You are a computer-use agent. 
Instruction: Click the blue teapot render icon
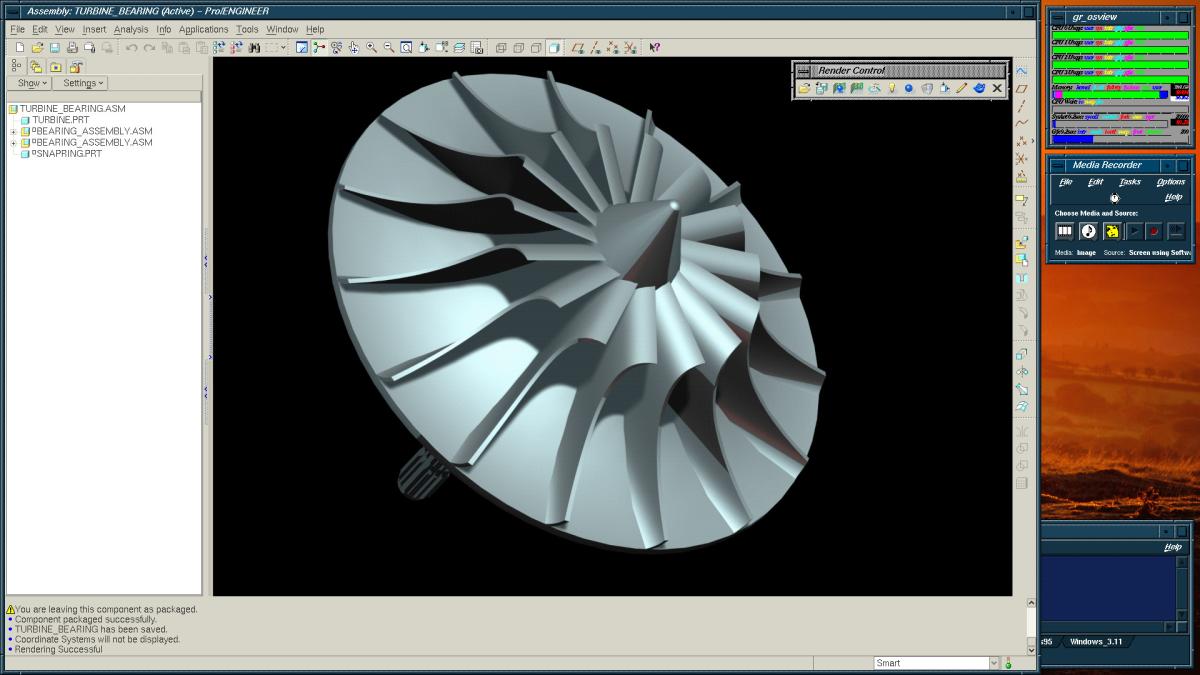click(979, 88)
